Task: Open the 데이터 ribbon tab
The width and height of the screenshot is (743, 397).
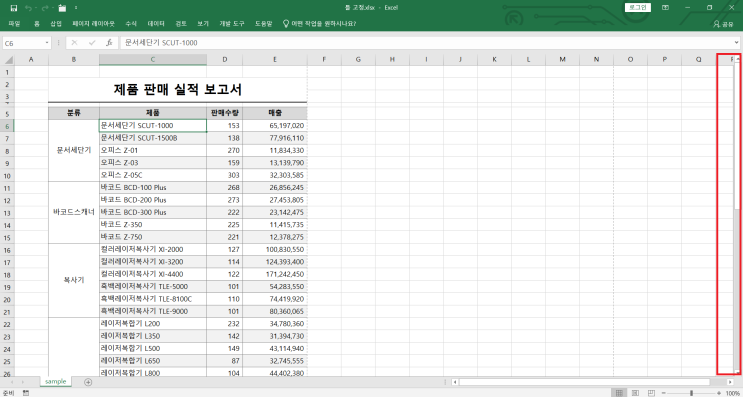Action: 156,23
